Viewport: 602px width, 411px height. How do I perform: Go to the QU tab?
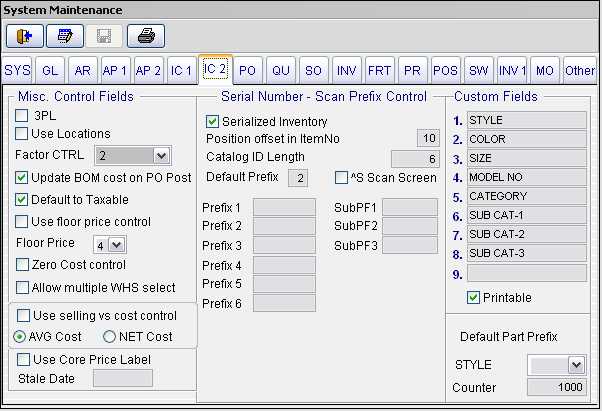point(281,71)
